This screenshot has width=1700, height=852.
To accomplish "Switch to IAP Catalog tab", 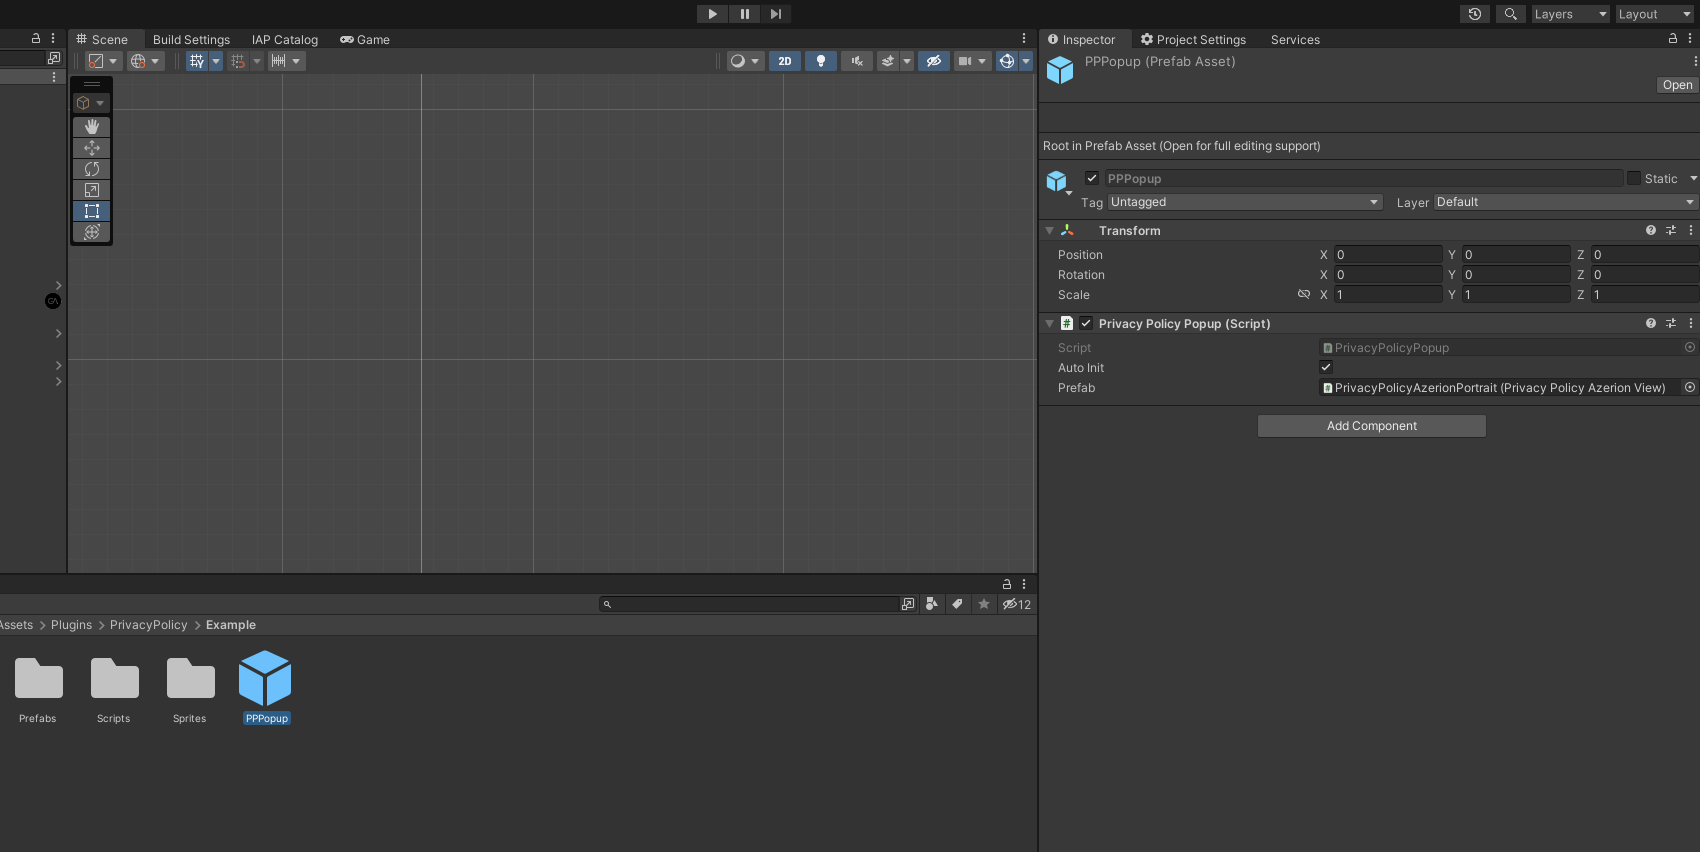I will point(285,39).
